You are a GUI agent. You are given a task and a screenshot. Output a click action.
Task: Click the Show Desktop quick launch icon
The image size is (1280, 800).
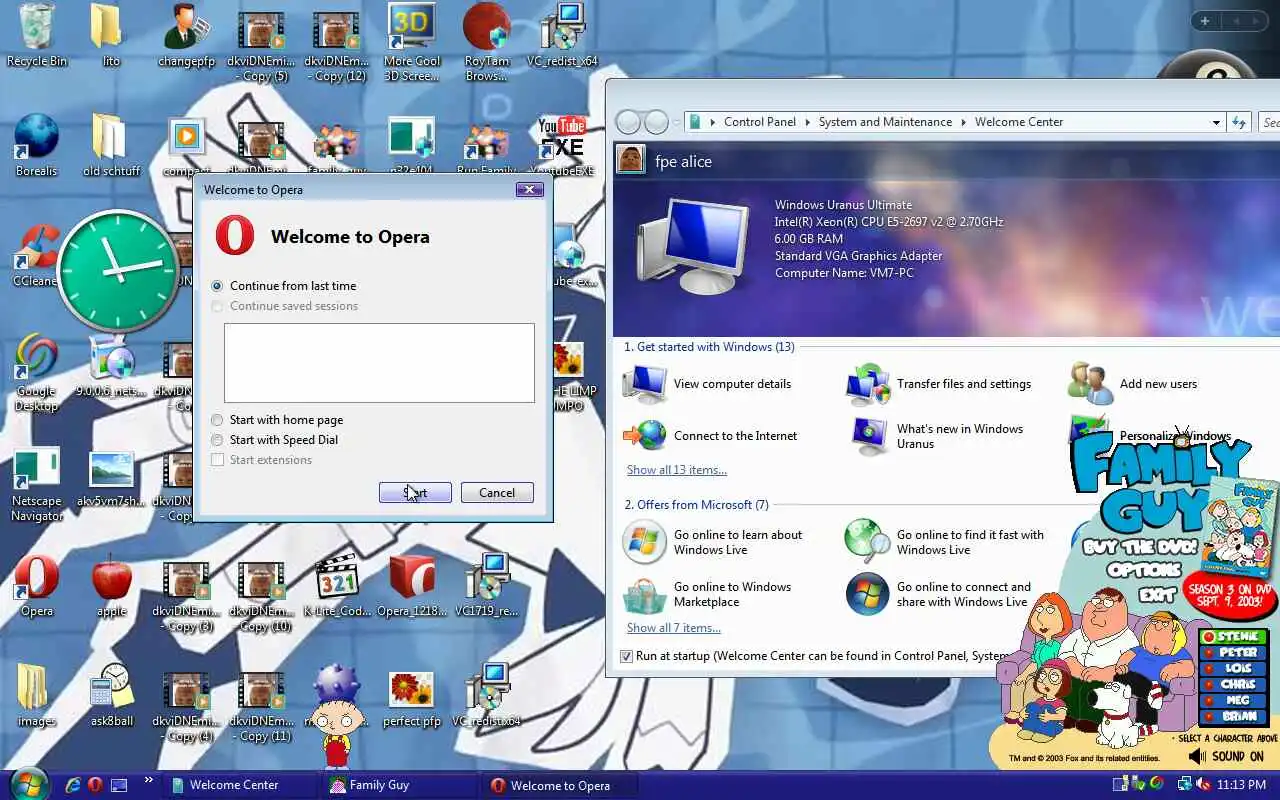point(119,785)
